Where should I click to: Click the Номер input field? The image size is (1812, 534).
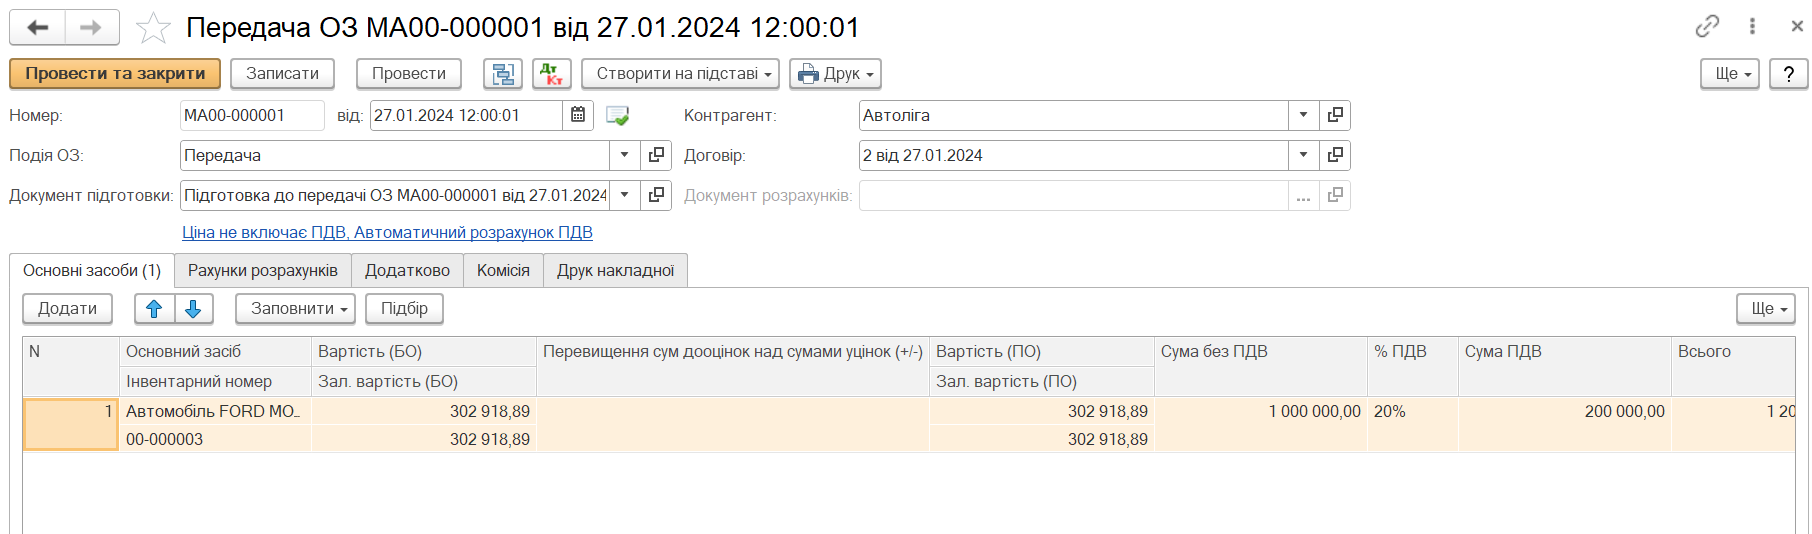(252, 115)
